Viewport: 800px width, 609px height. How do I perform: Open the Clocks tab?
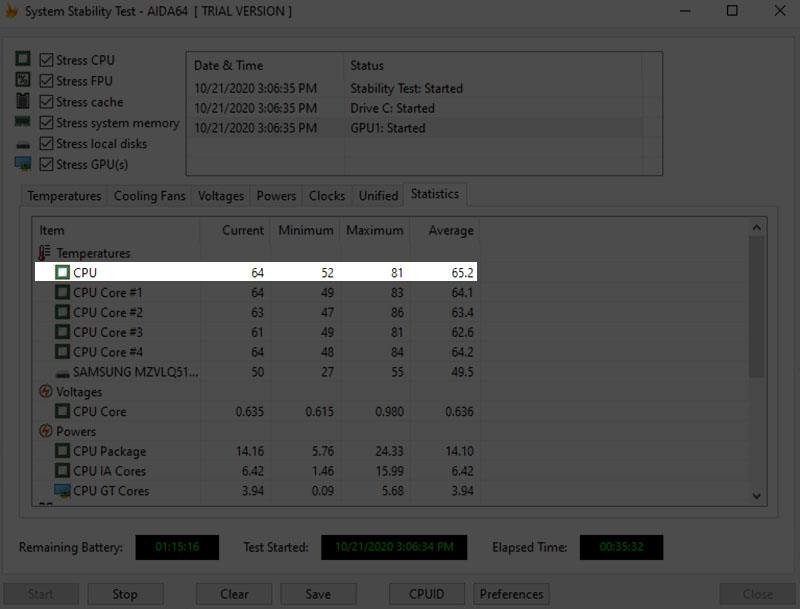tap(326, 195)
